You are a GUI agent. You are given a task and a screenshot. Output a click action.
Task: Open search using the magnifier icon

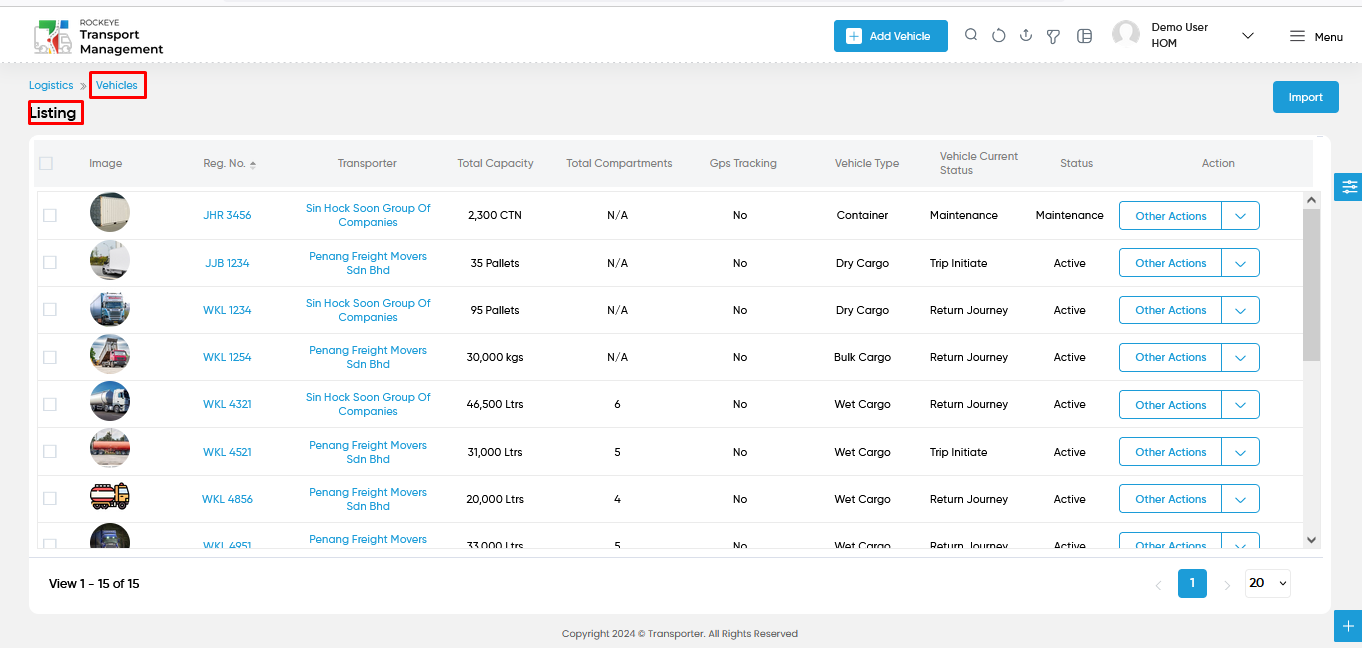click(970, 35)
